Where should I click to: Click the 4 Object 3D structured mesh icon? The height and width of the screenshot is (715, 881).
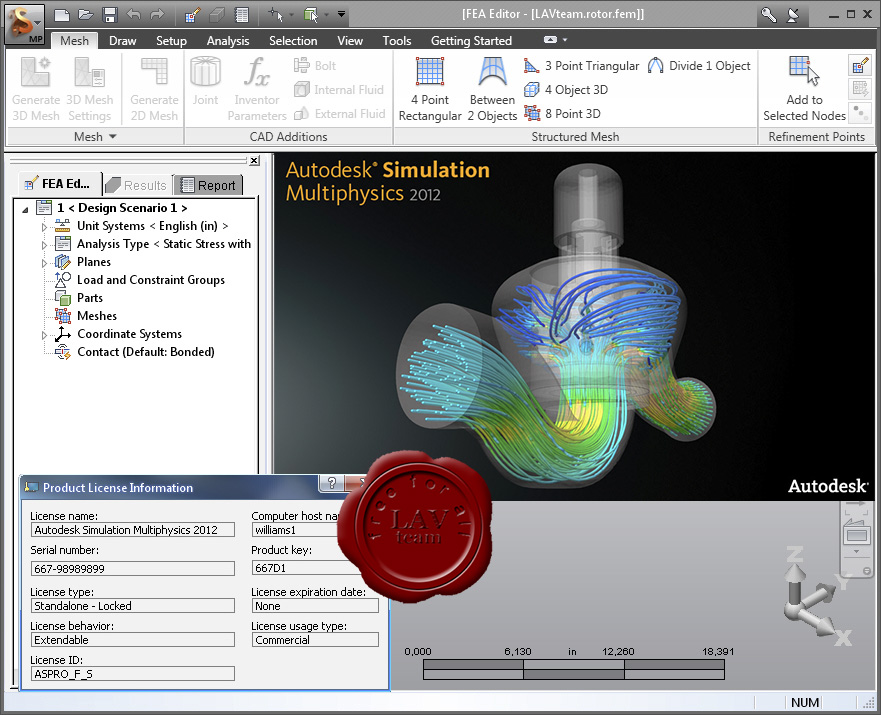pos(570,89)
